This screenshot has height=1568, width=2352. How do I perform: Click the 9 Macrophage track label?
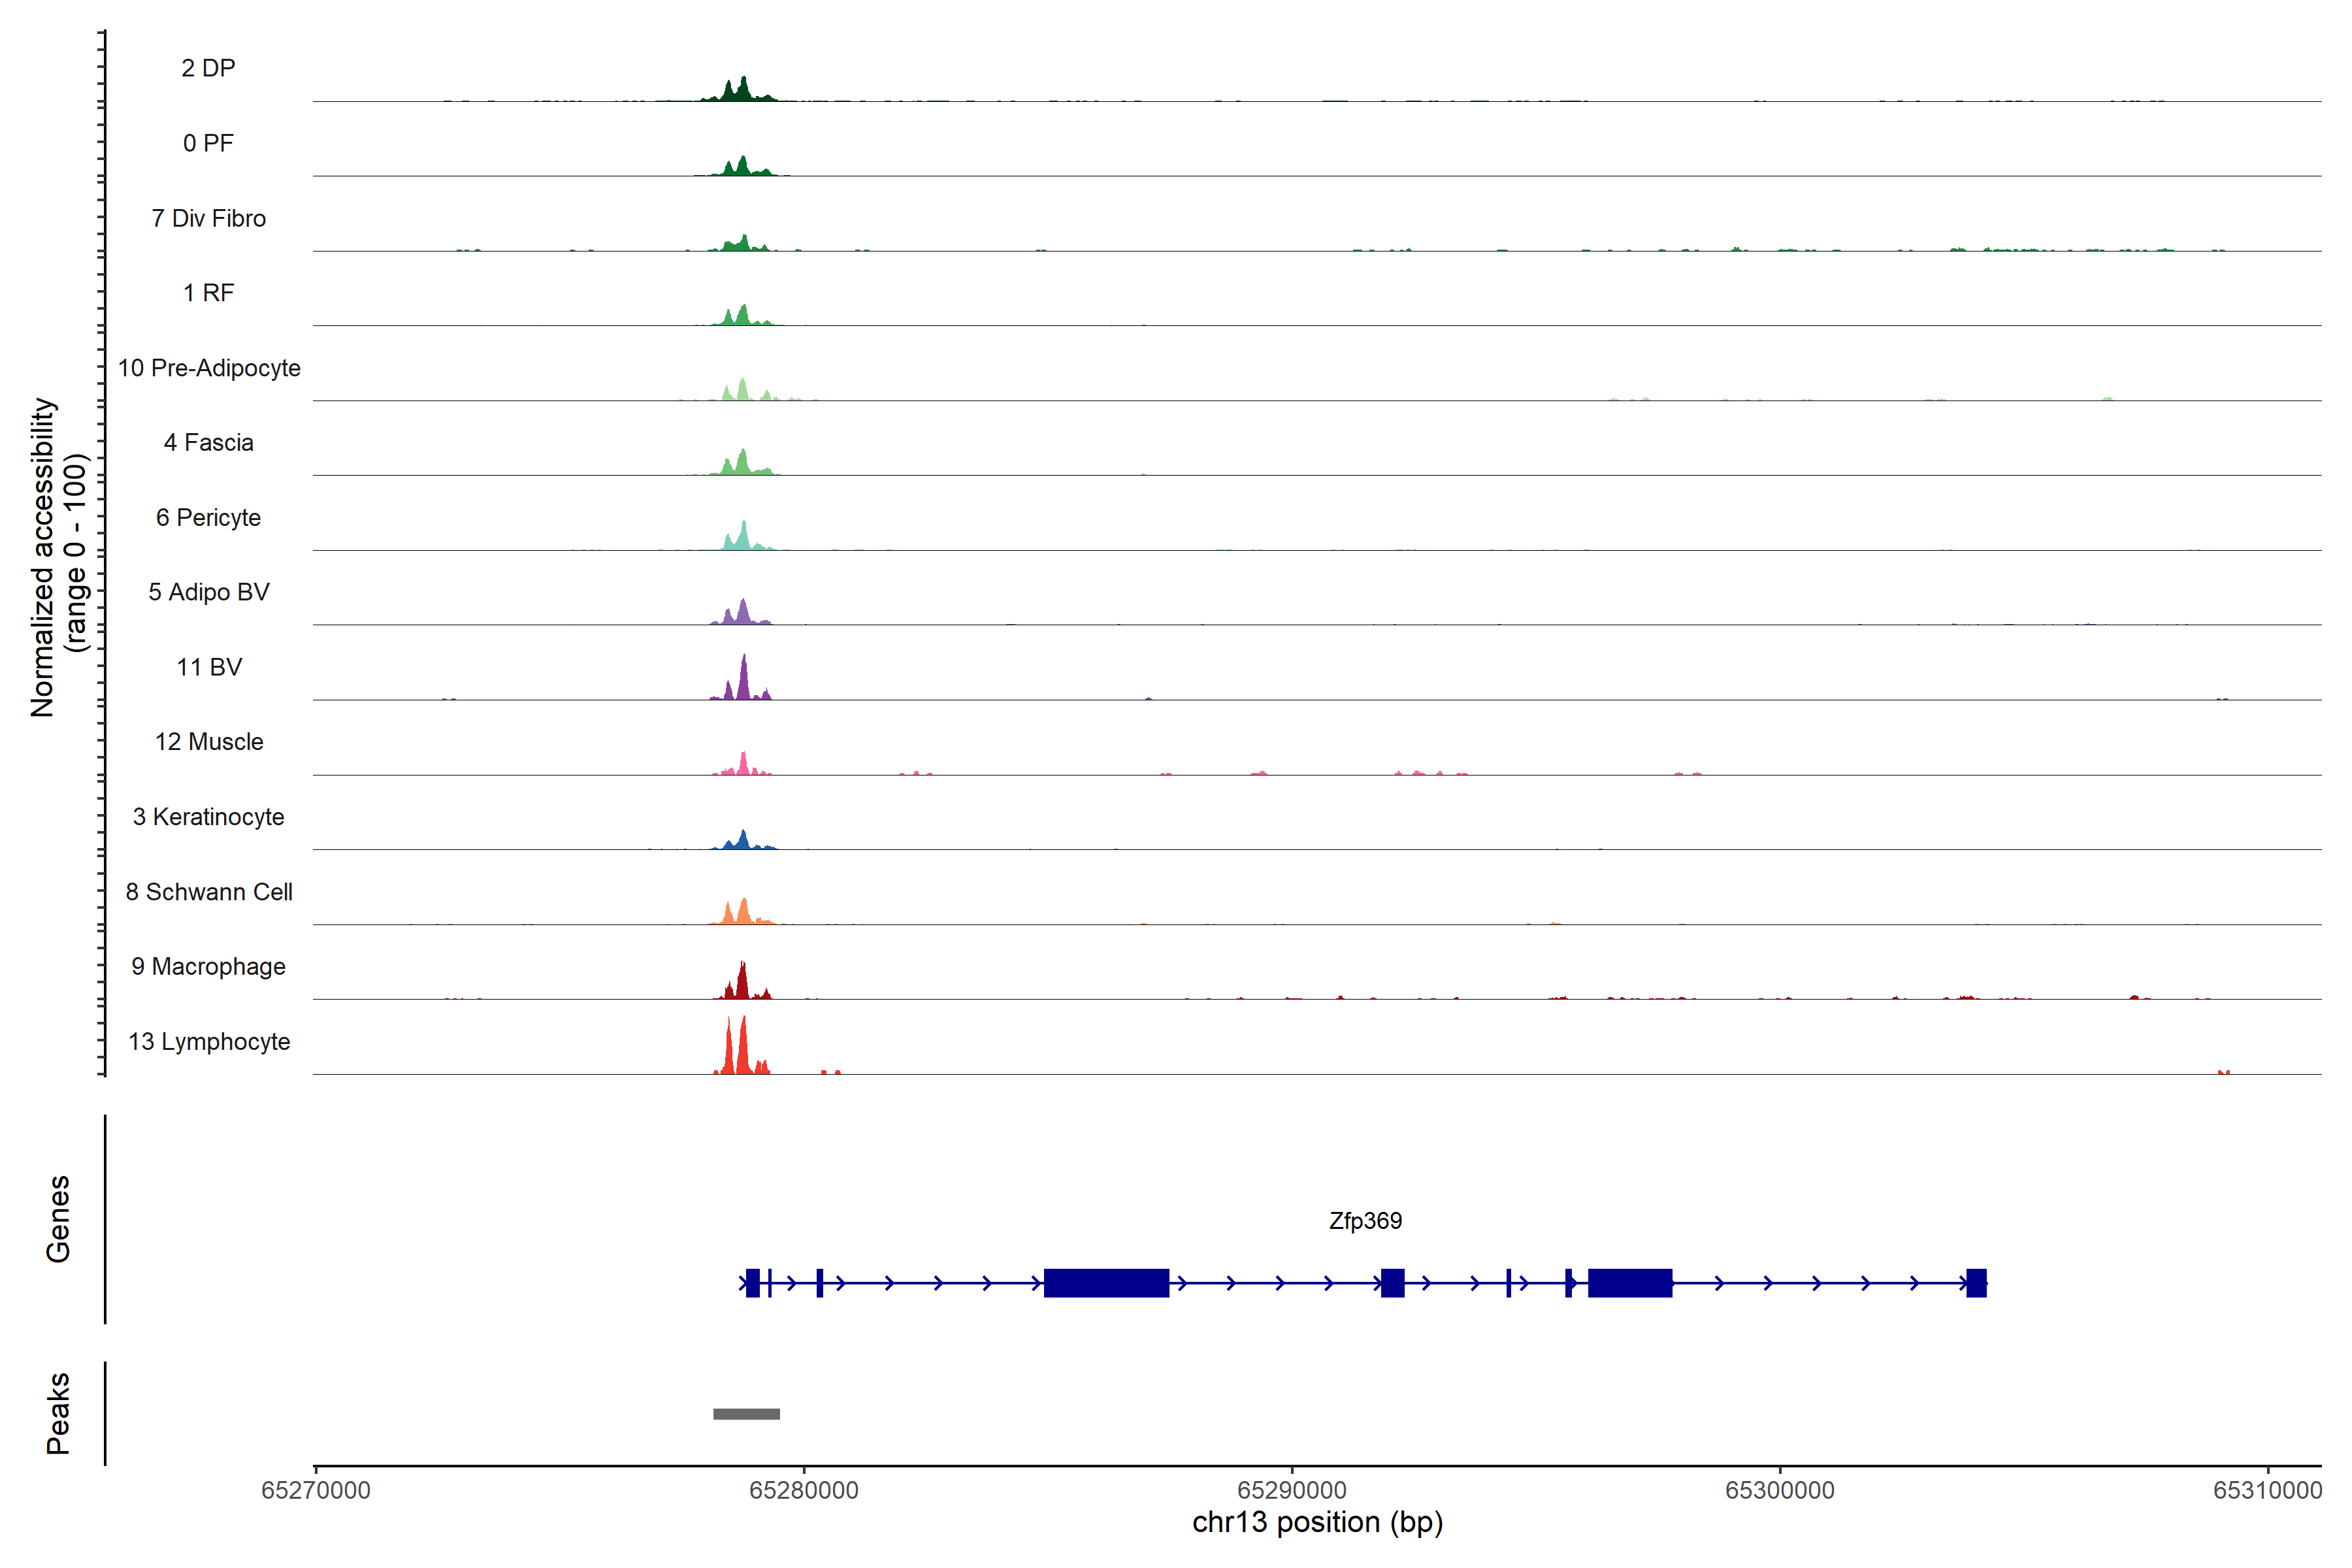coord(208,967)
